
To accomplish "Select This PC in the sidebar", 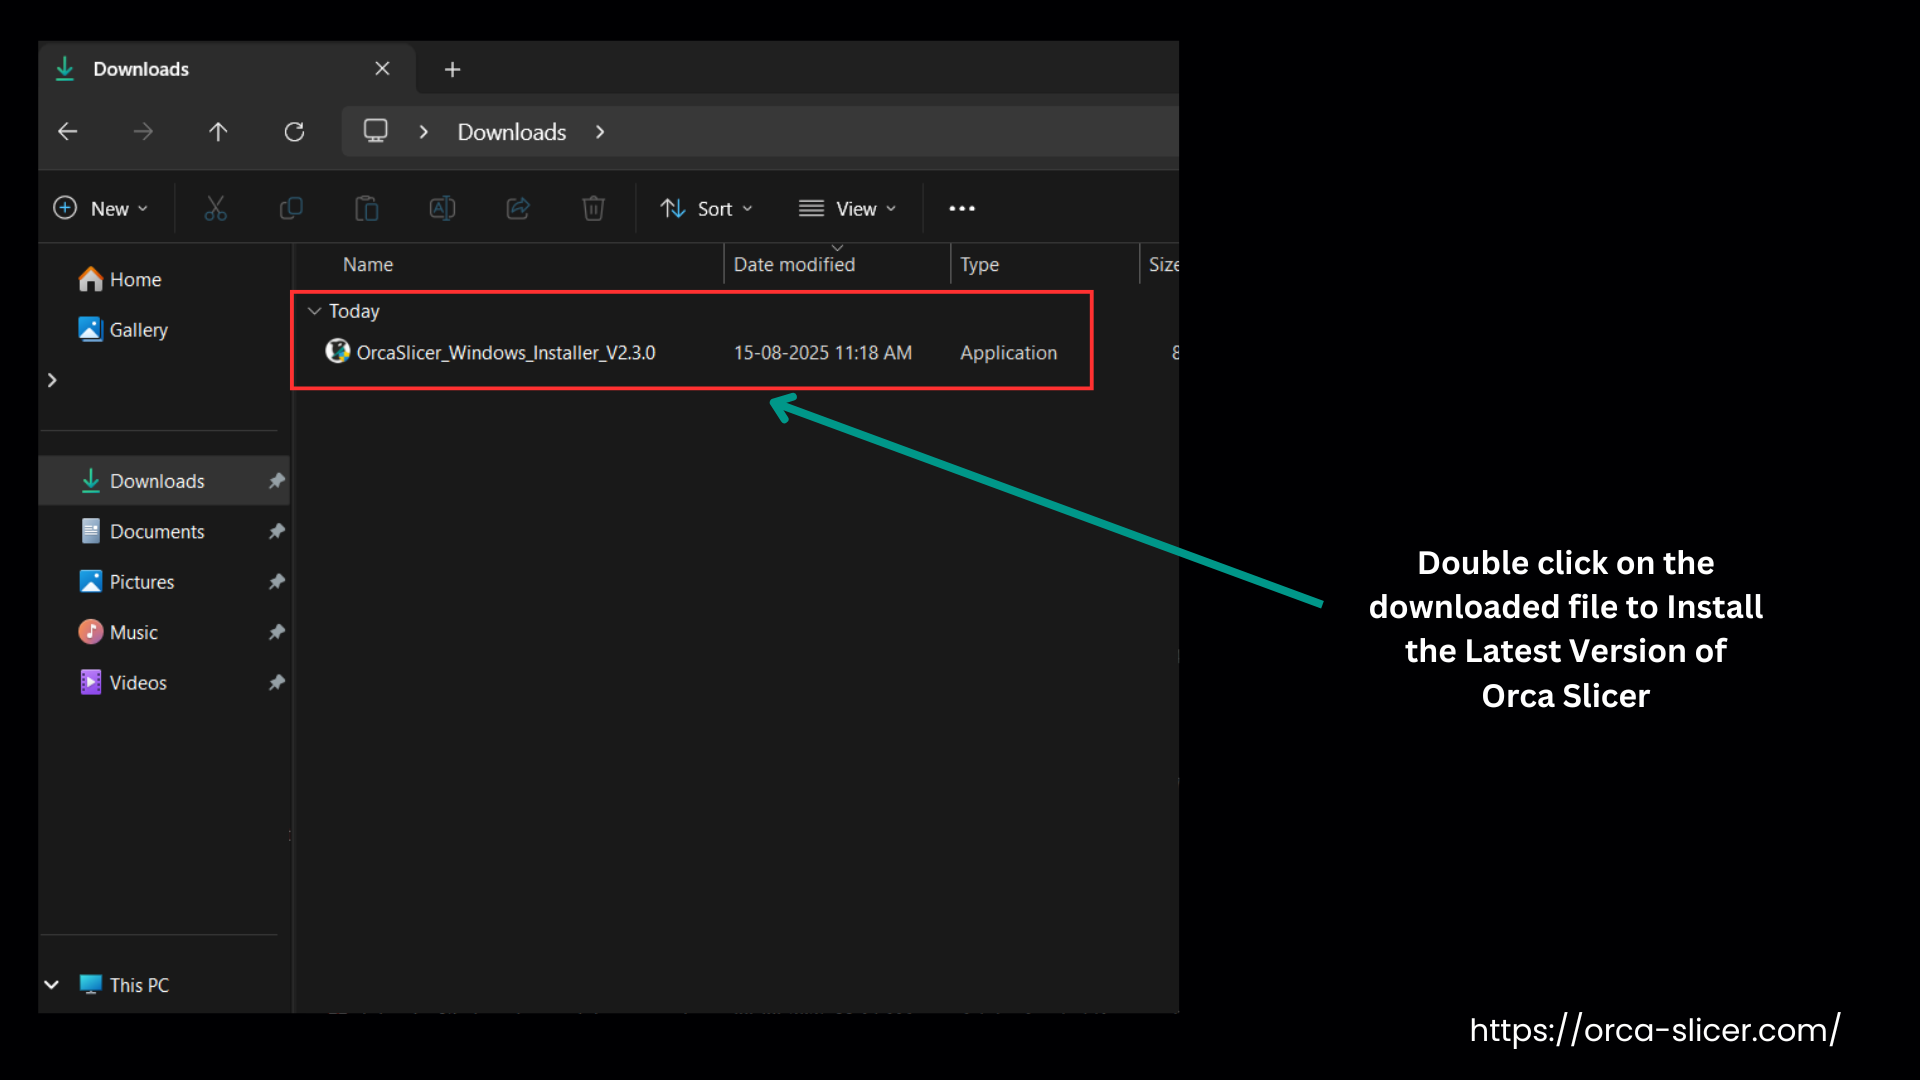I will [x=125, y=985].
